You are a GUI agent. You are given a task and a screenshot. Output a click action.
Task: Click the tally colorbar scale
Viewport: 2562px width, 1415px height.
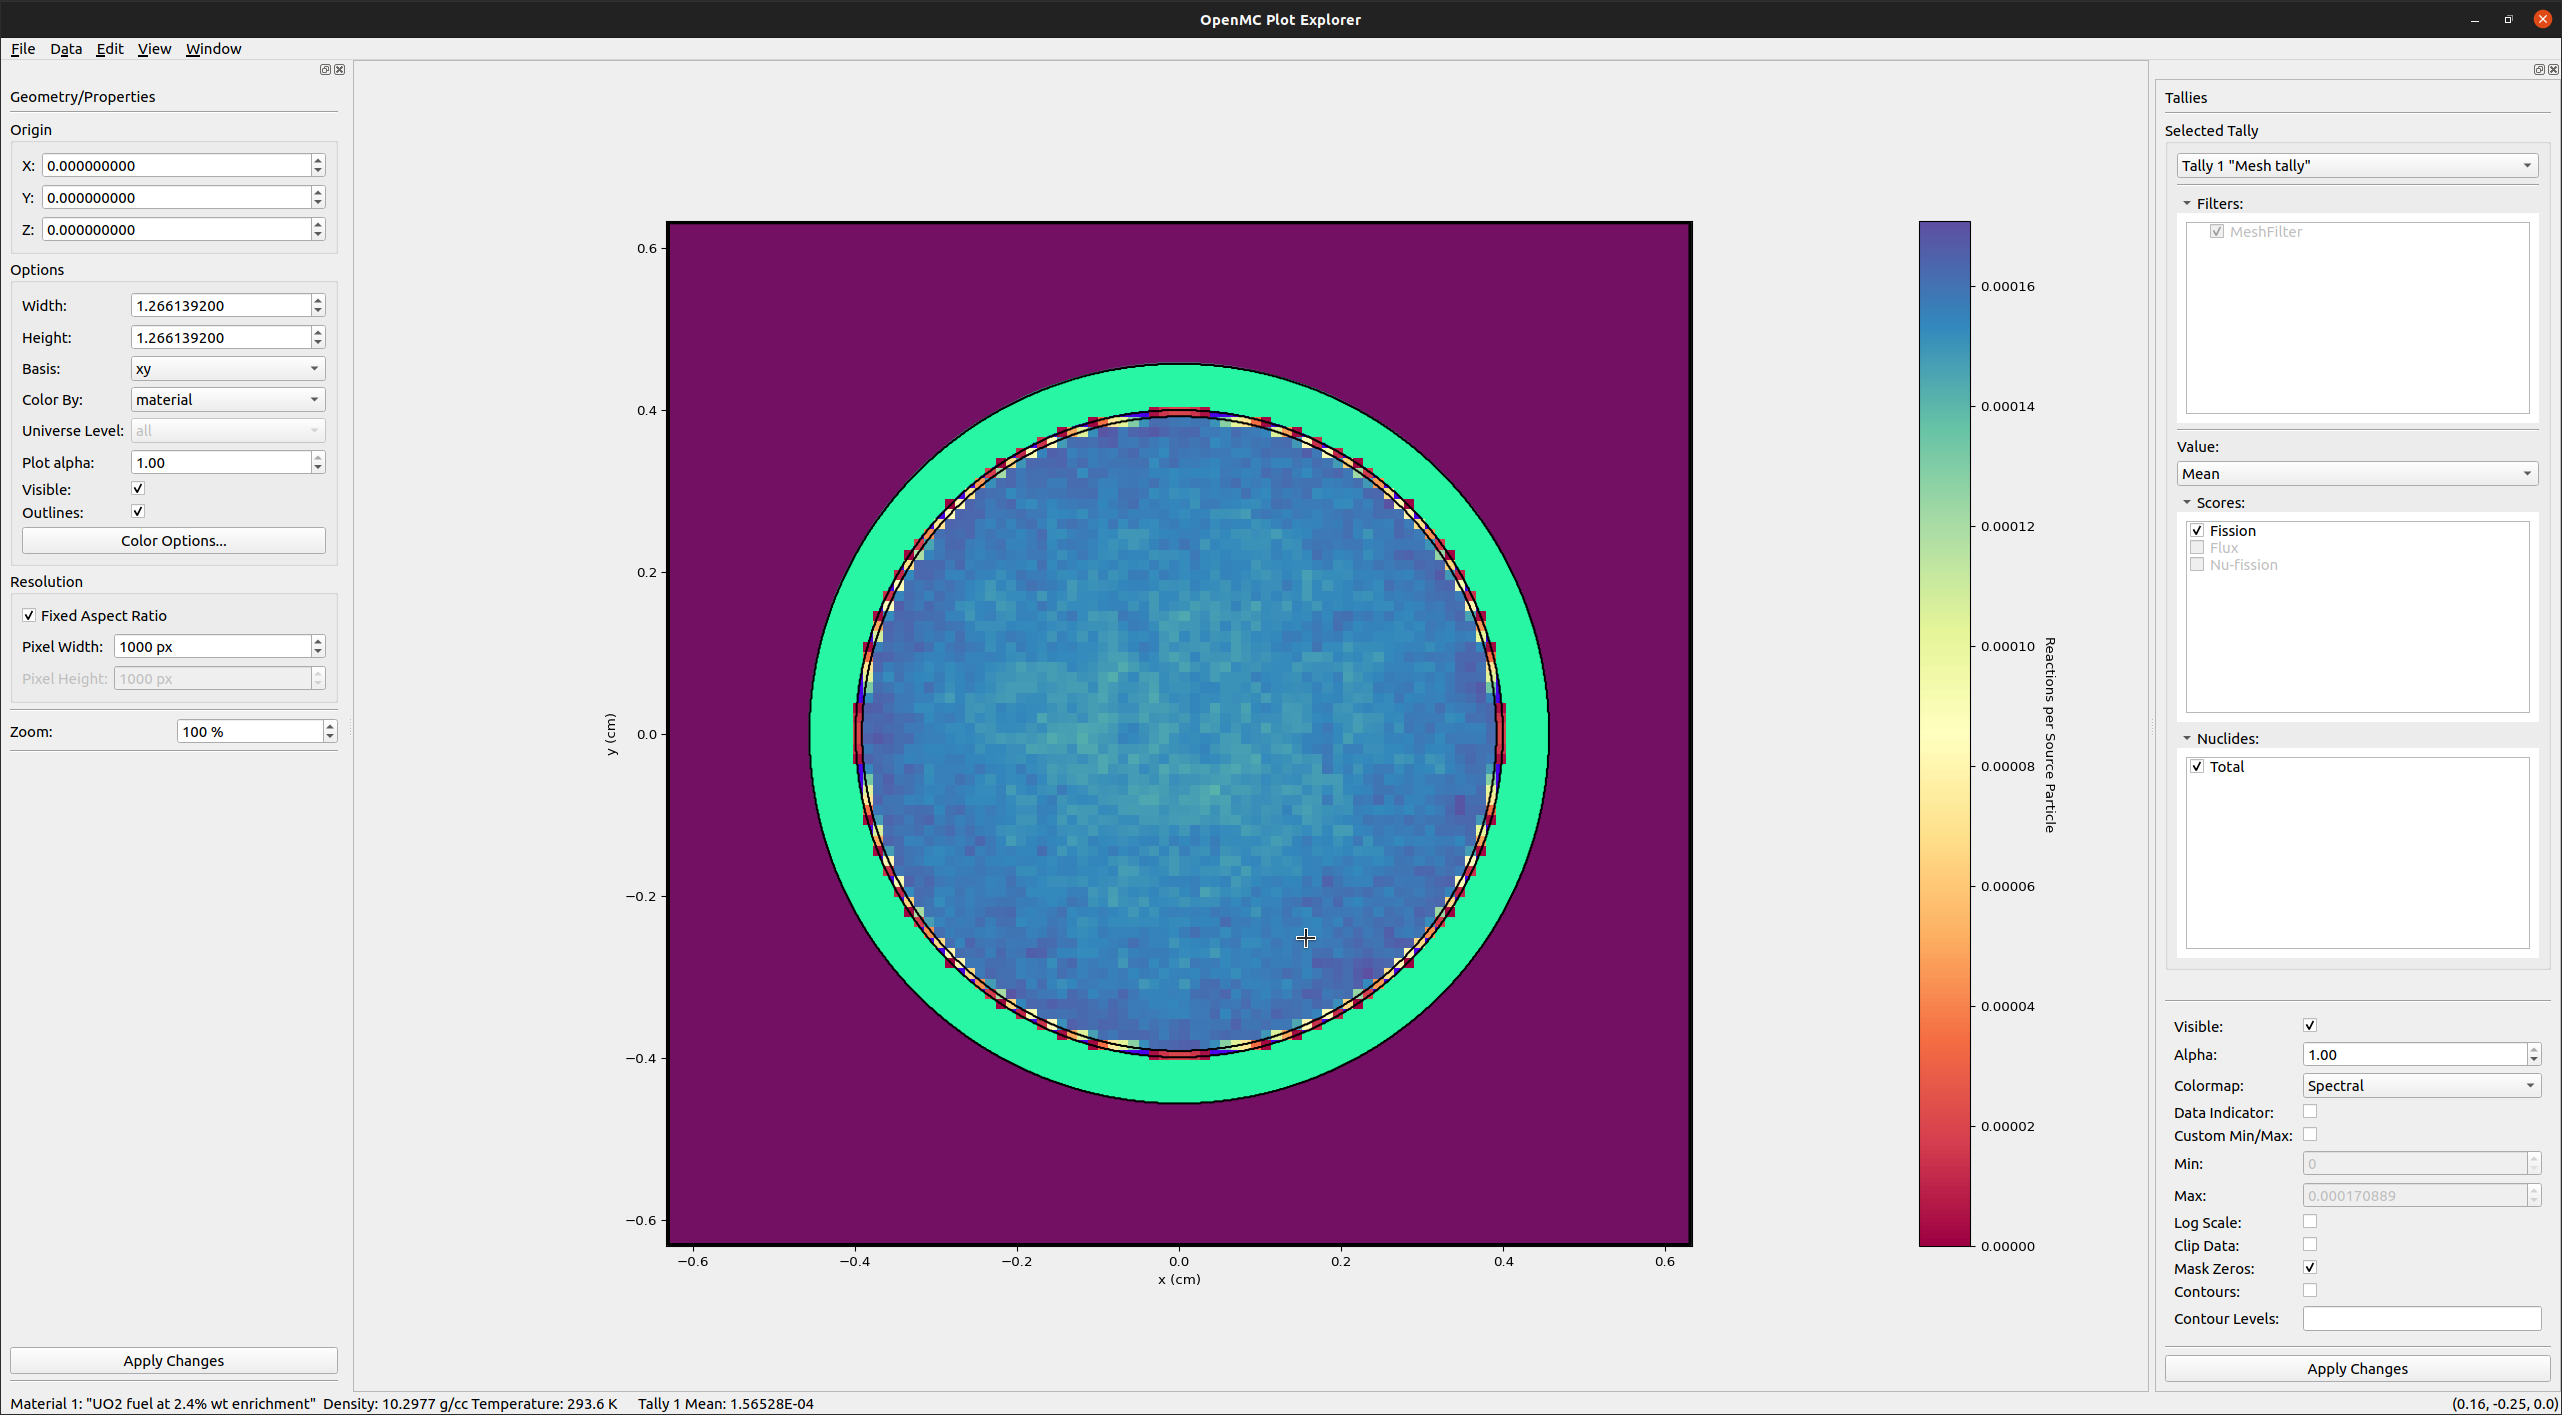click(x=1944, y=734)
